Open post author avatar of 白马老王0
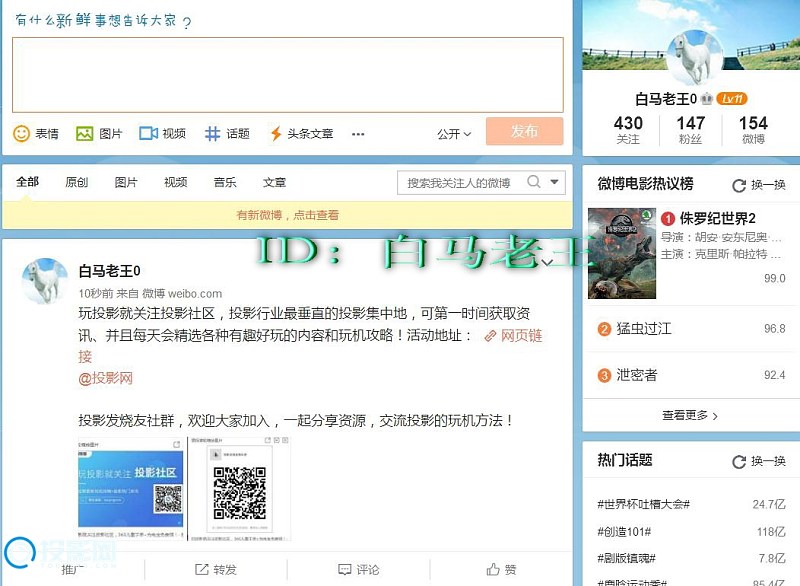 [44, 281]
